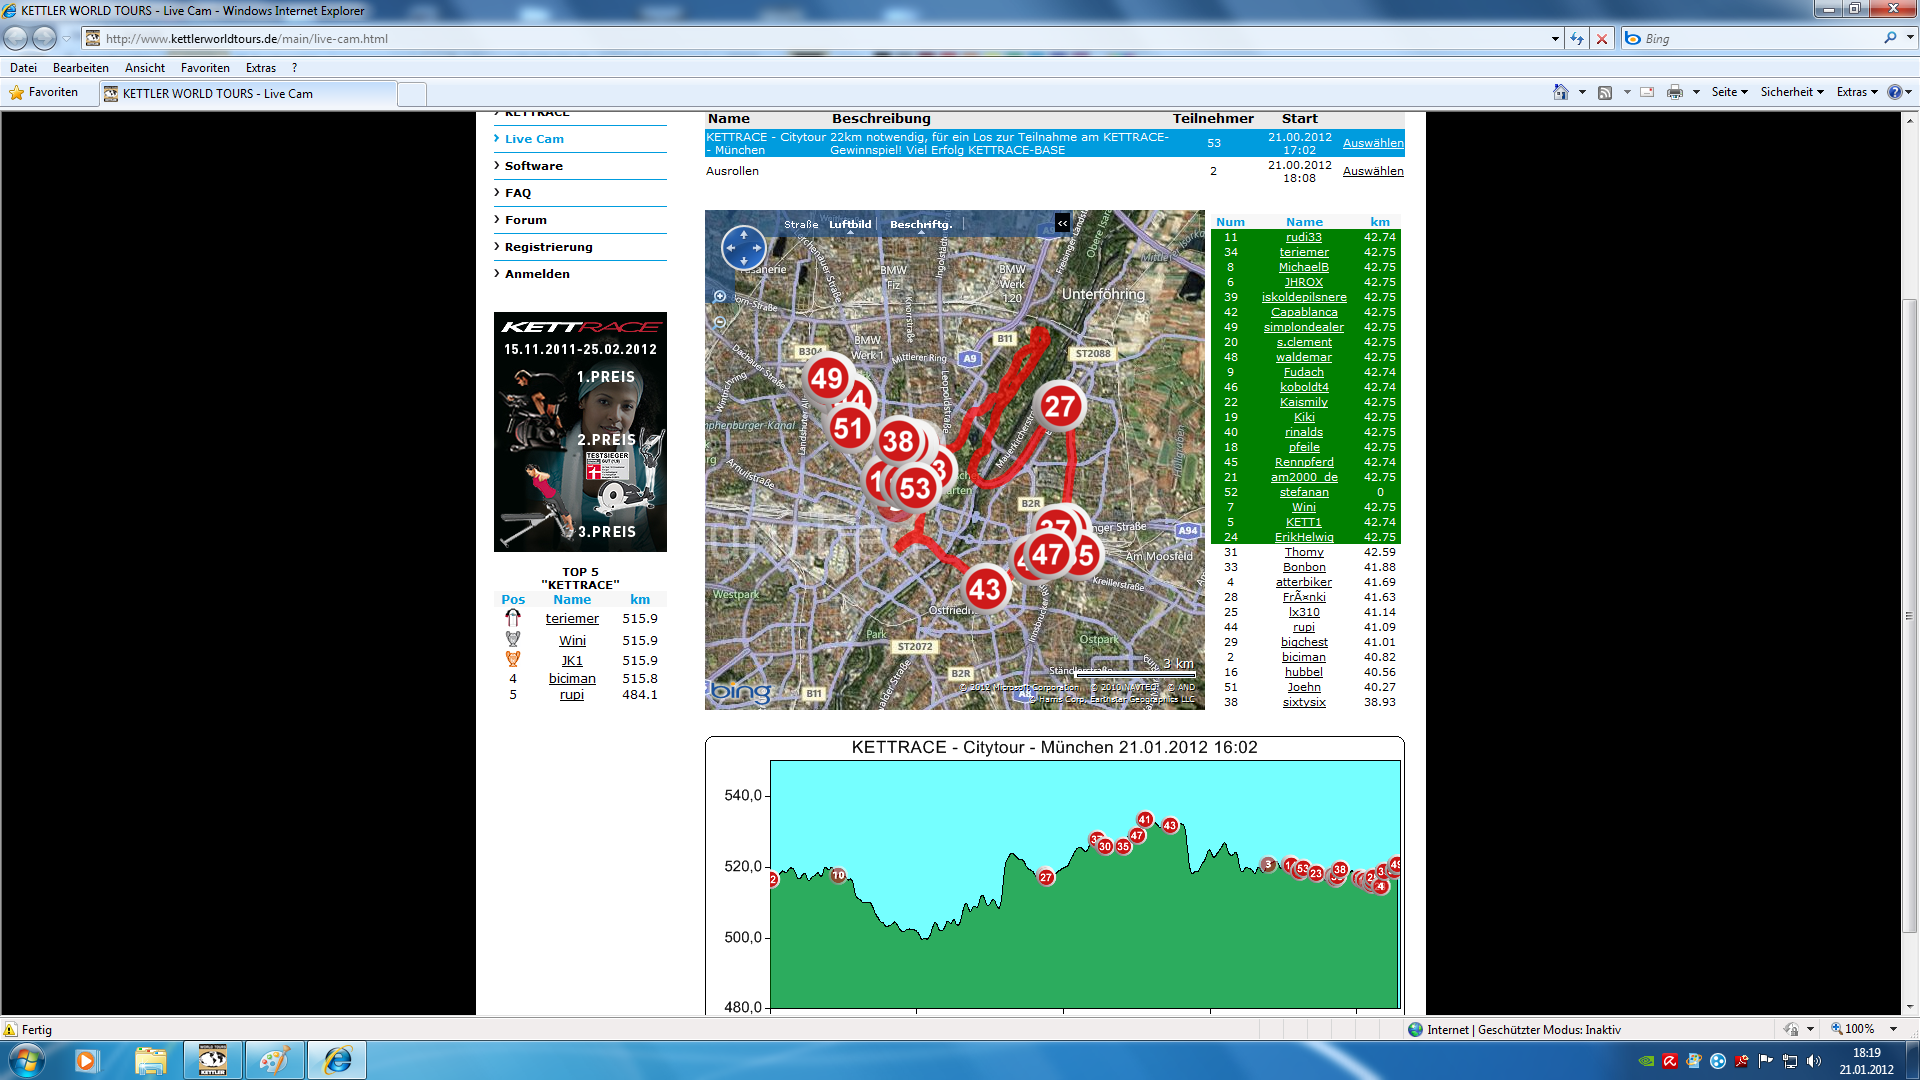This screenshot has width=1920, height=1080.
Task: Click Auswählen for KETTRACE Citytour München
Action: point(1373,143)
